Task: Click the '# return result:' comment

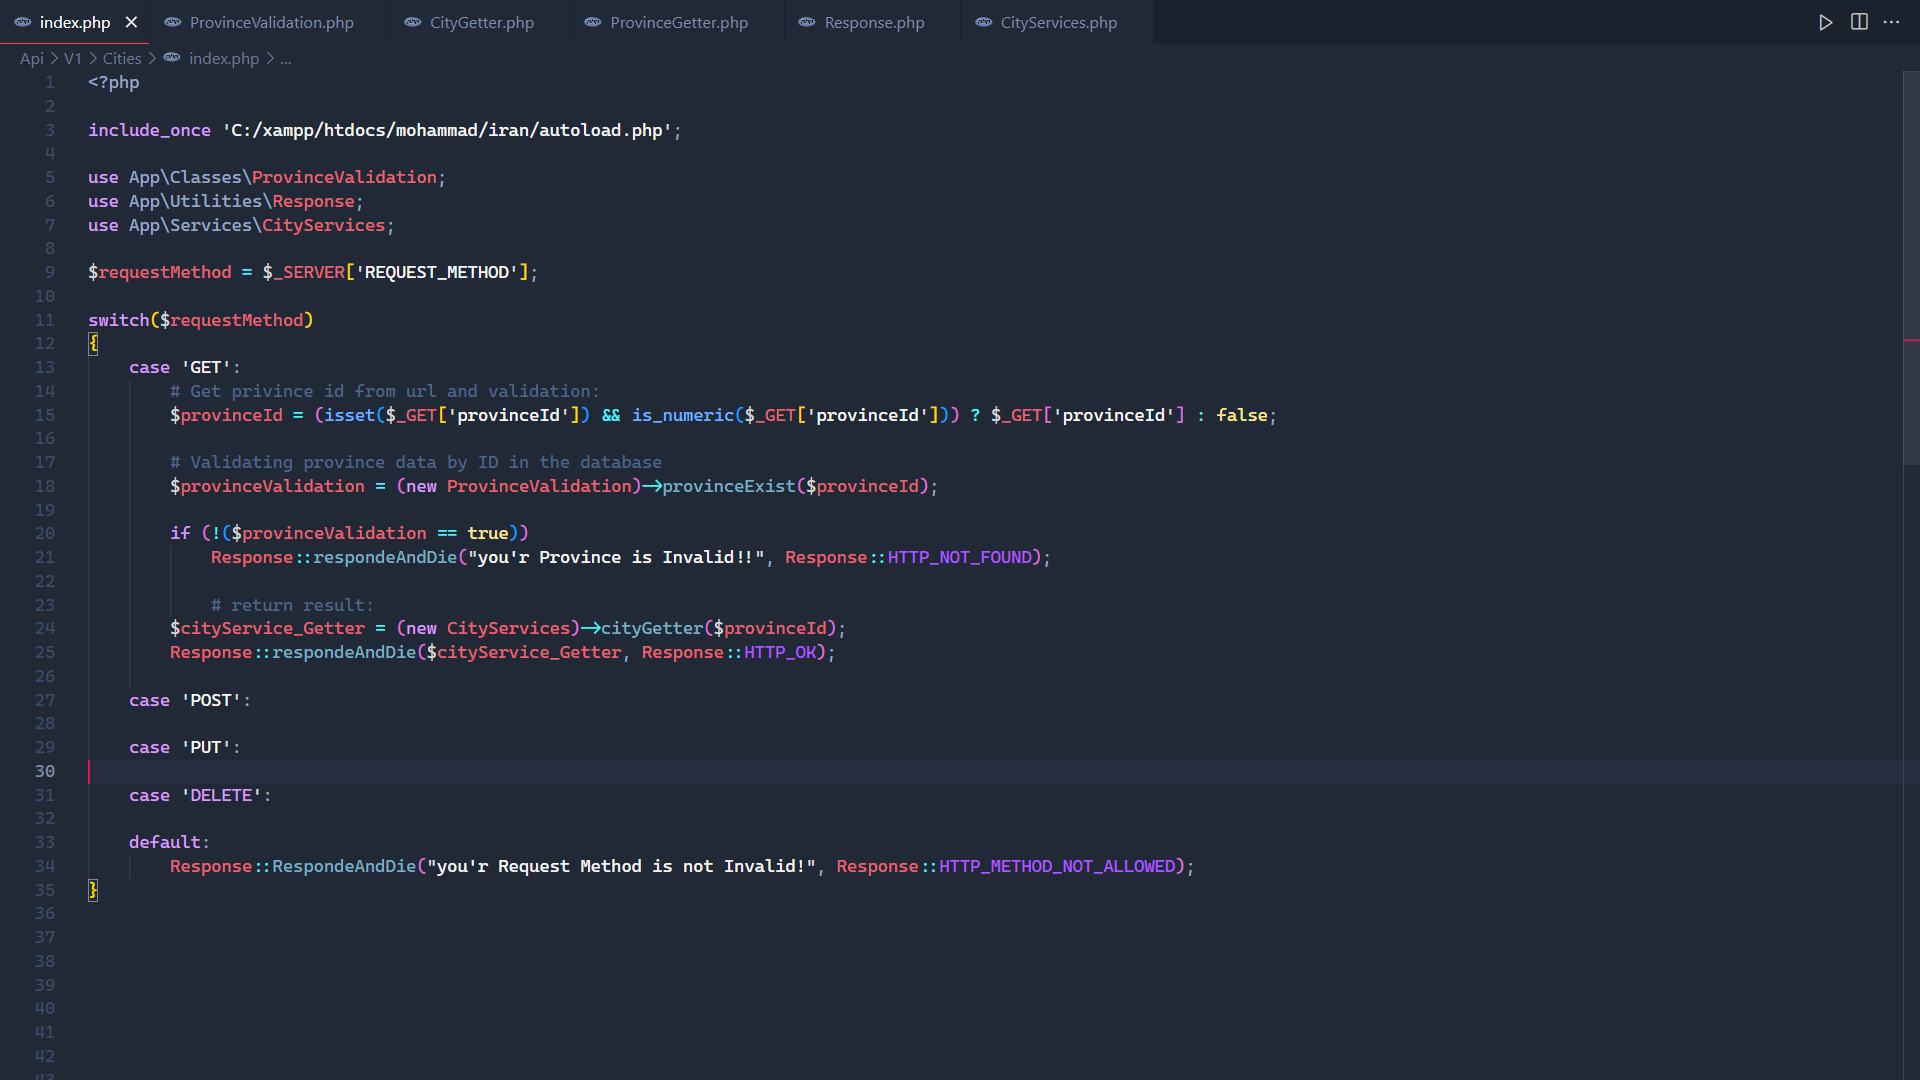Action: 292,605
